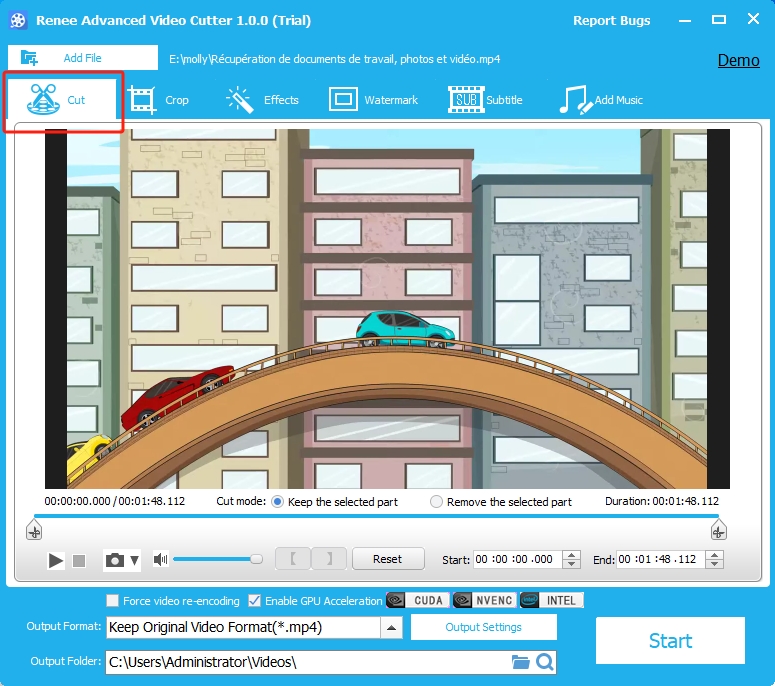Open the Crop tool tab
This screenshot has width=775, height=686.
coord(158,100)
